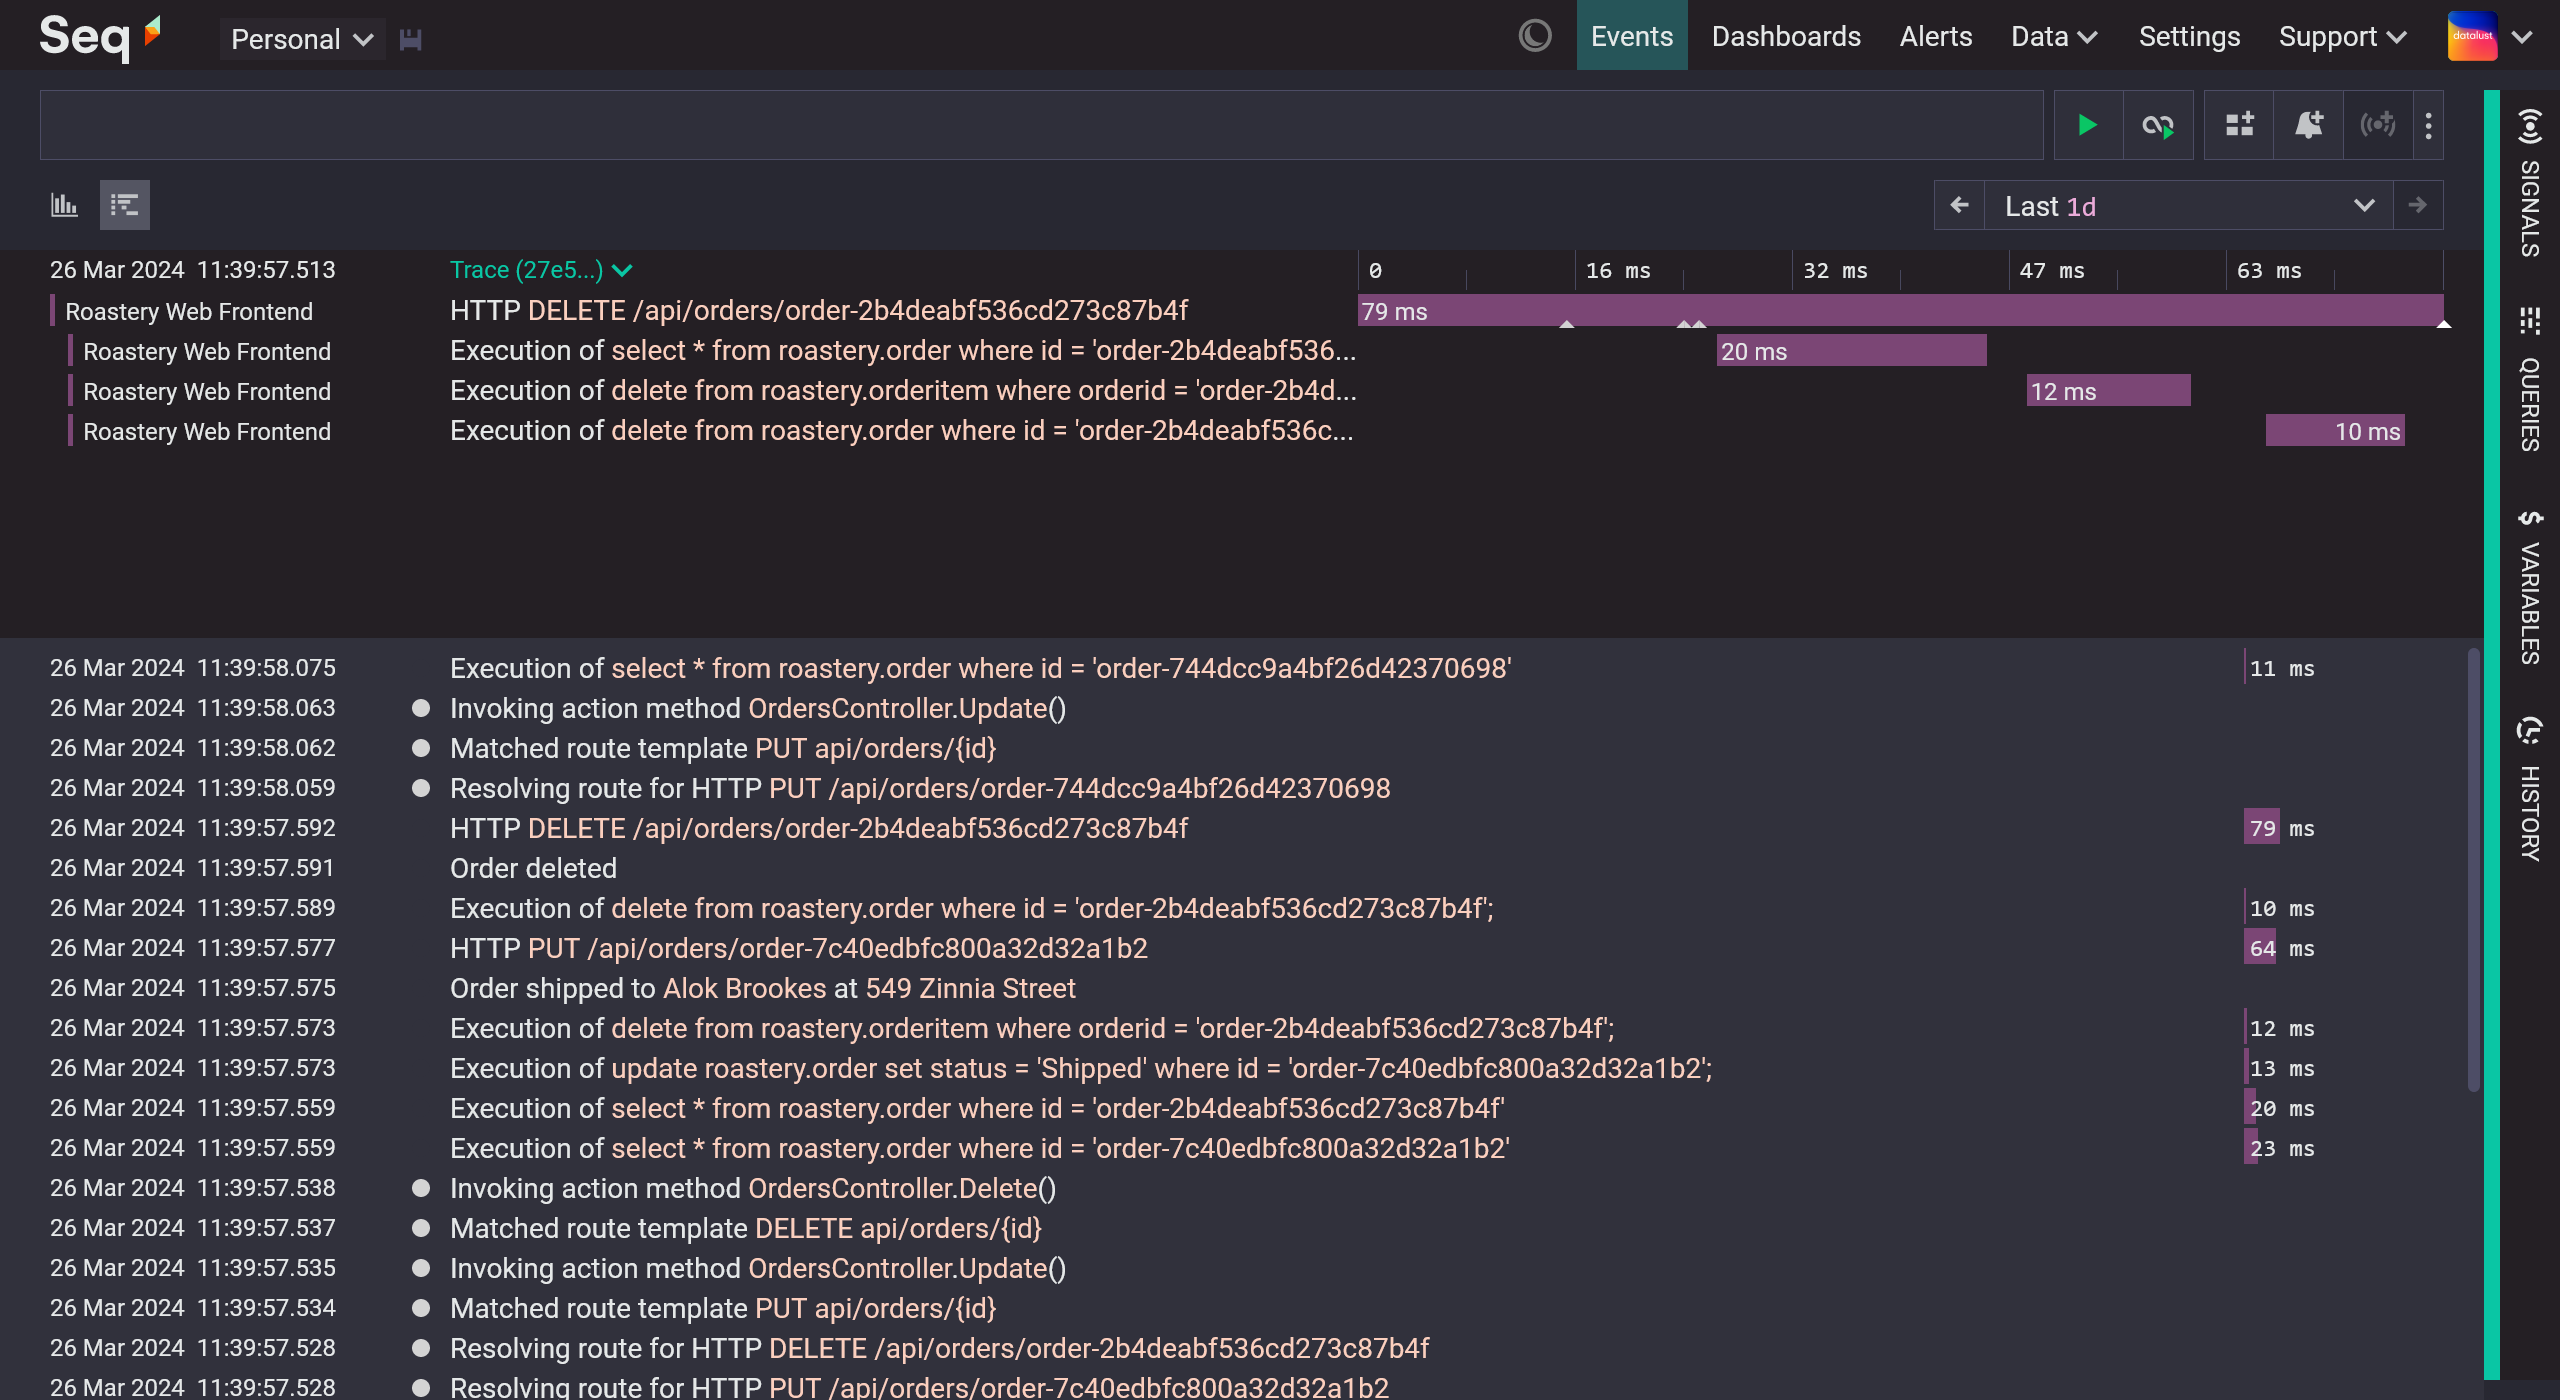
Task: Select the HTTP DELETE span row in trace
Action: point(819,311)
